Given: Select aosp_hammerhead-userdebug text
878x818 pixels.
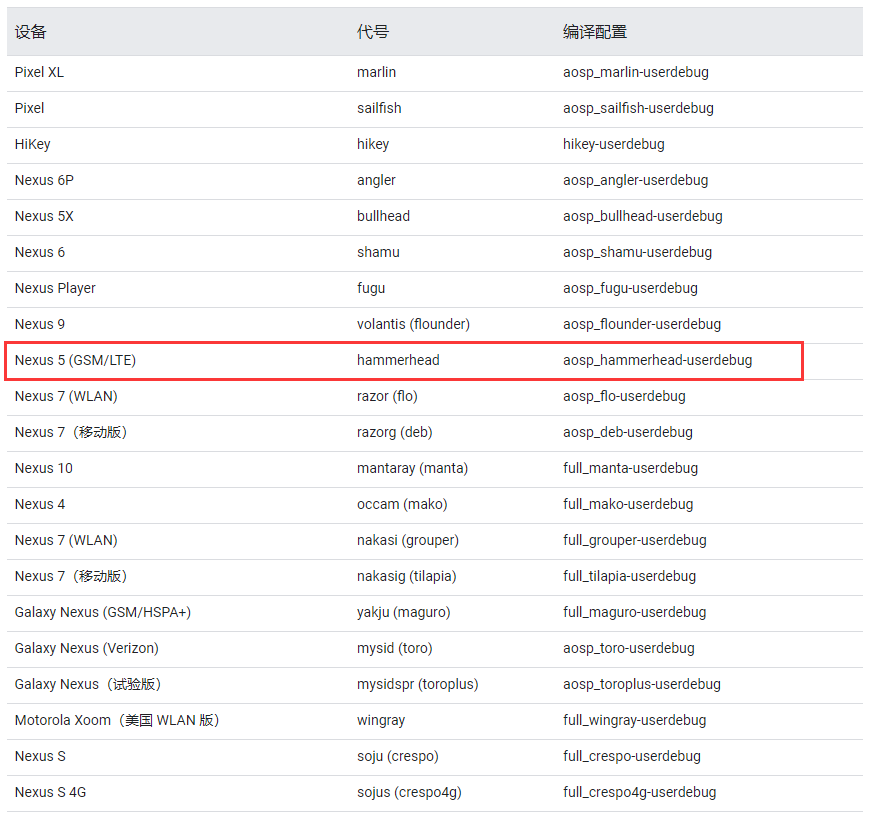Looking at the screenshot, I should (x=657, y=360).
